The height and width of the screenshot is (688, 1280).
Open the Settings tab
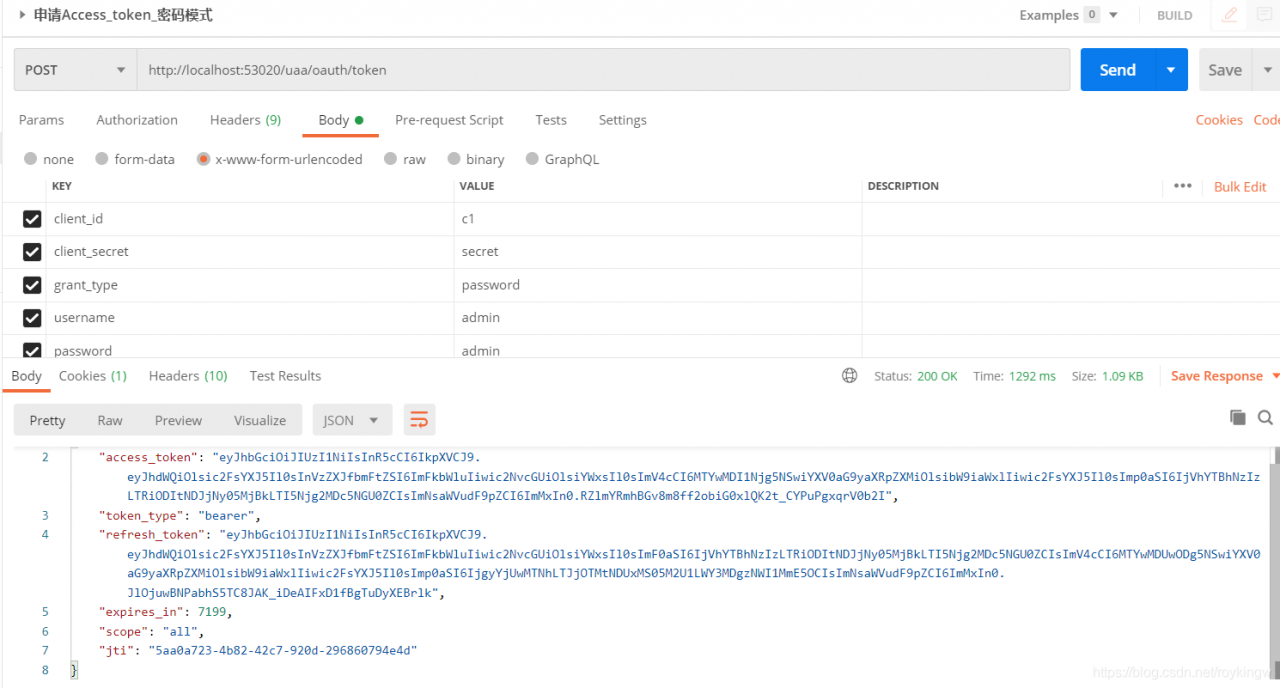coord(622,120)
